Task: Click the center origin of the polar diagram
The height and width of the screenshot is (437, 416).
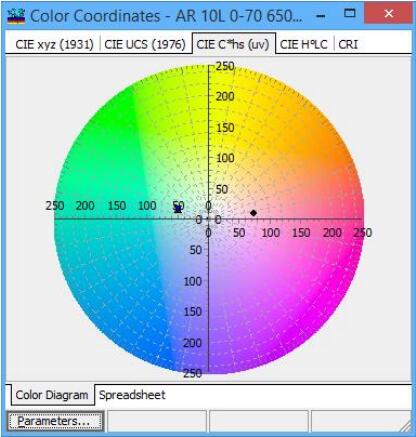Action: [208, 219]
